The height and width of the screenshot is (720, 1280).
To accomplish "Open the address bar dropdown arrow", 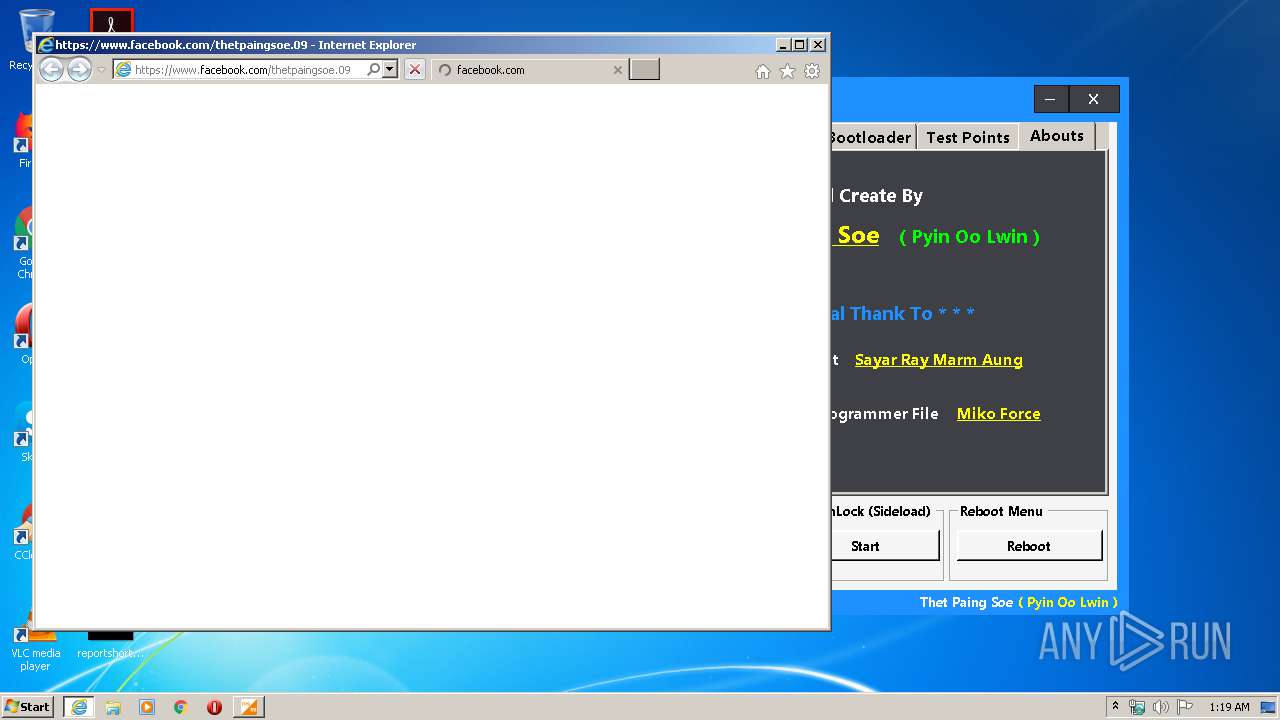I will tap(390, 70).
